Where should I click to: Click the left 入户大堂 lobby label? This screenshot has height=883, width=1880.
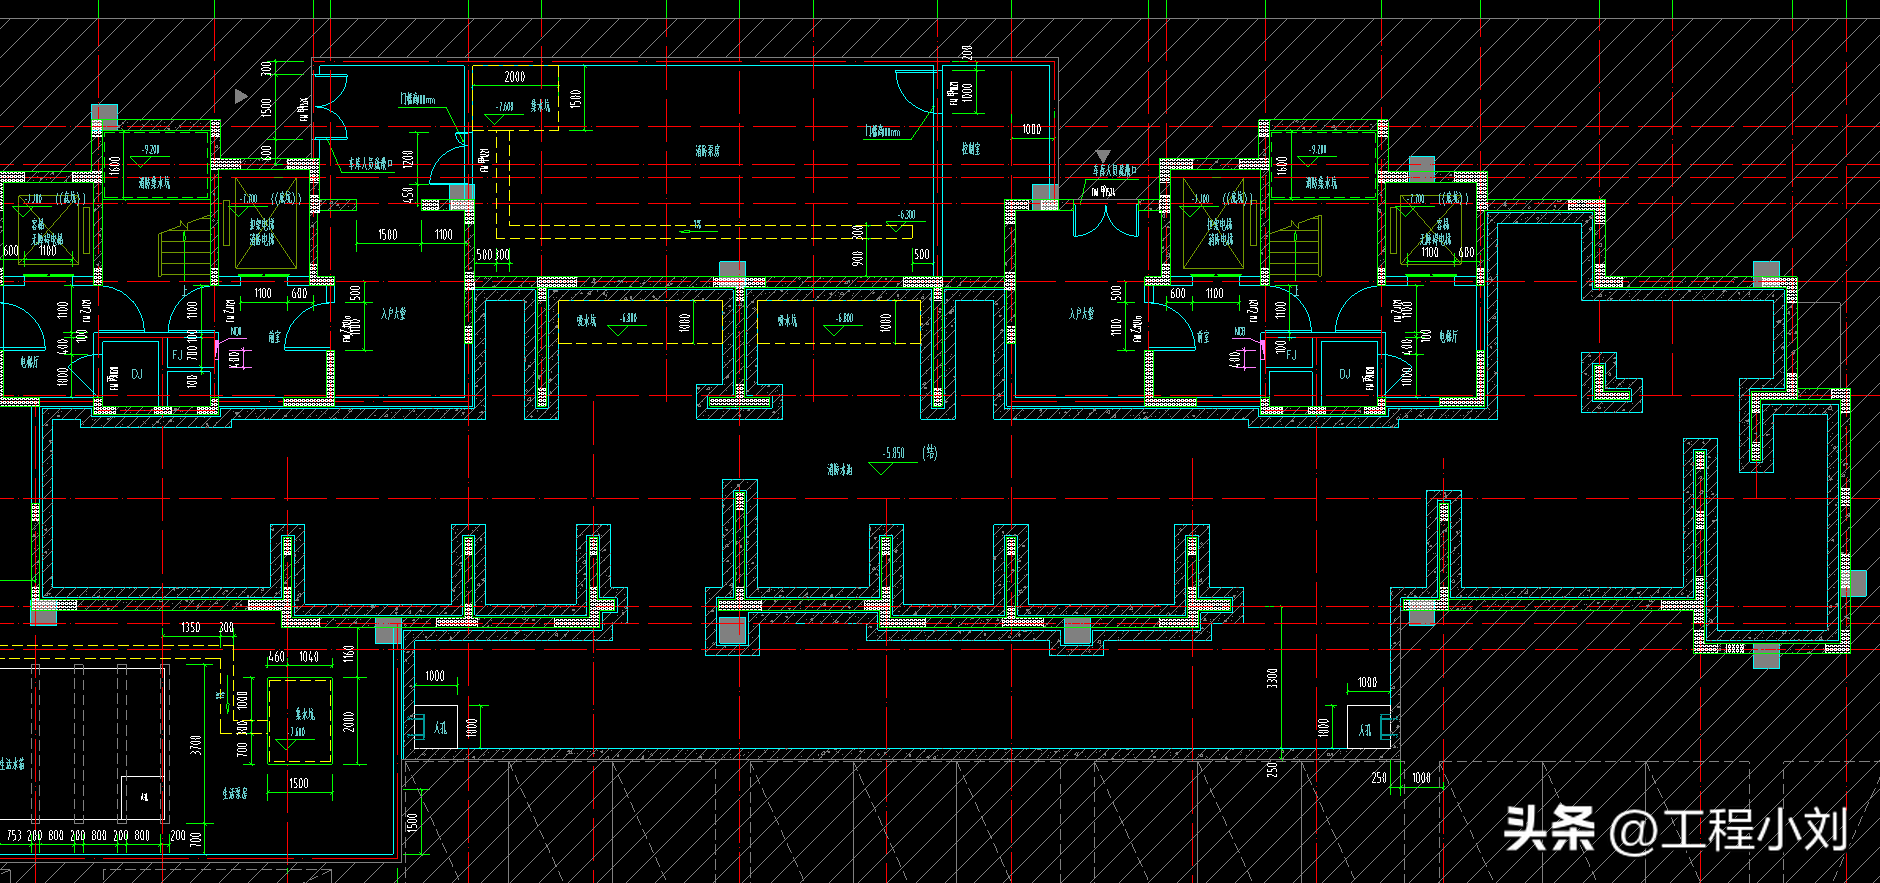coord(393,314)
